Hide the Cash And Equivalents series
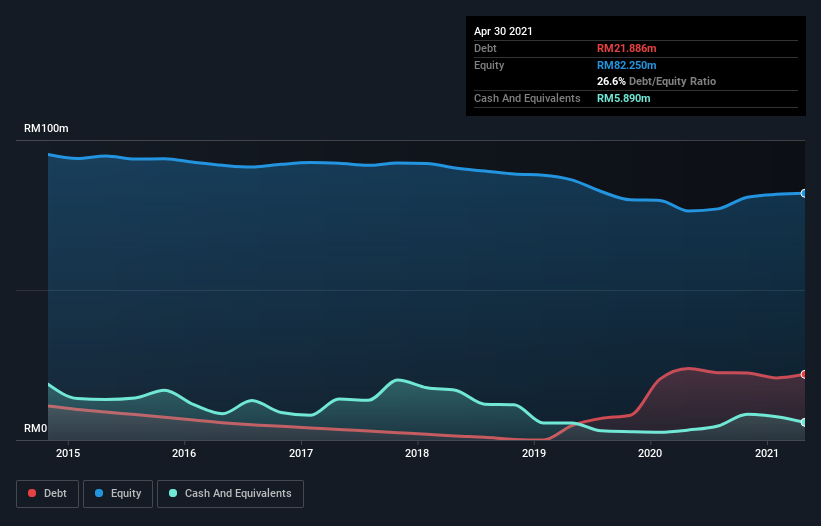 [x=230, y=493]
